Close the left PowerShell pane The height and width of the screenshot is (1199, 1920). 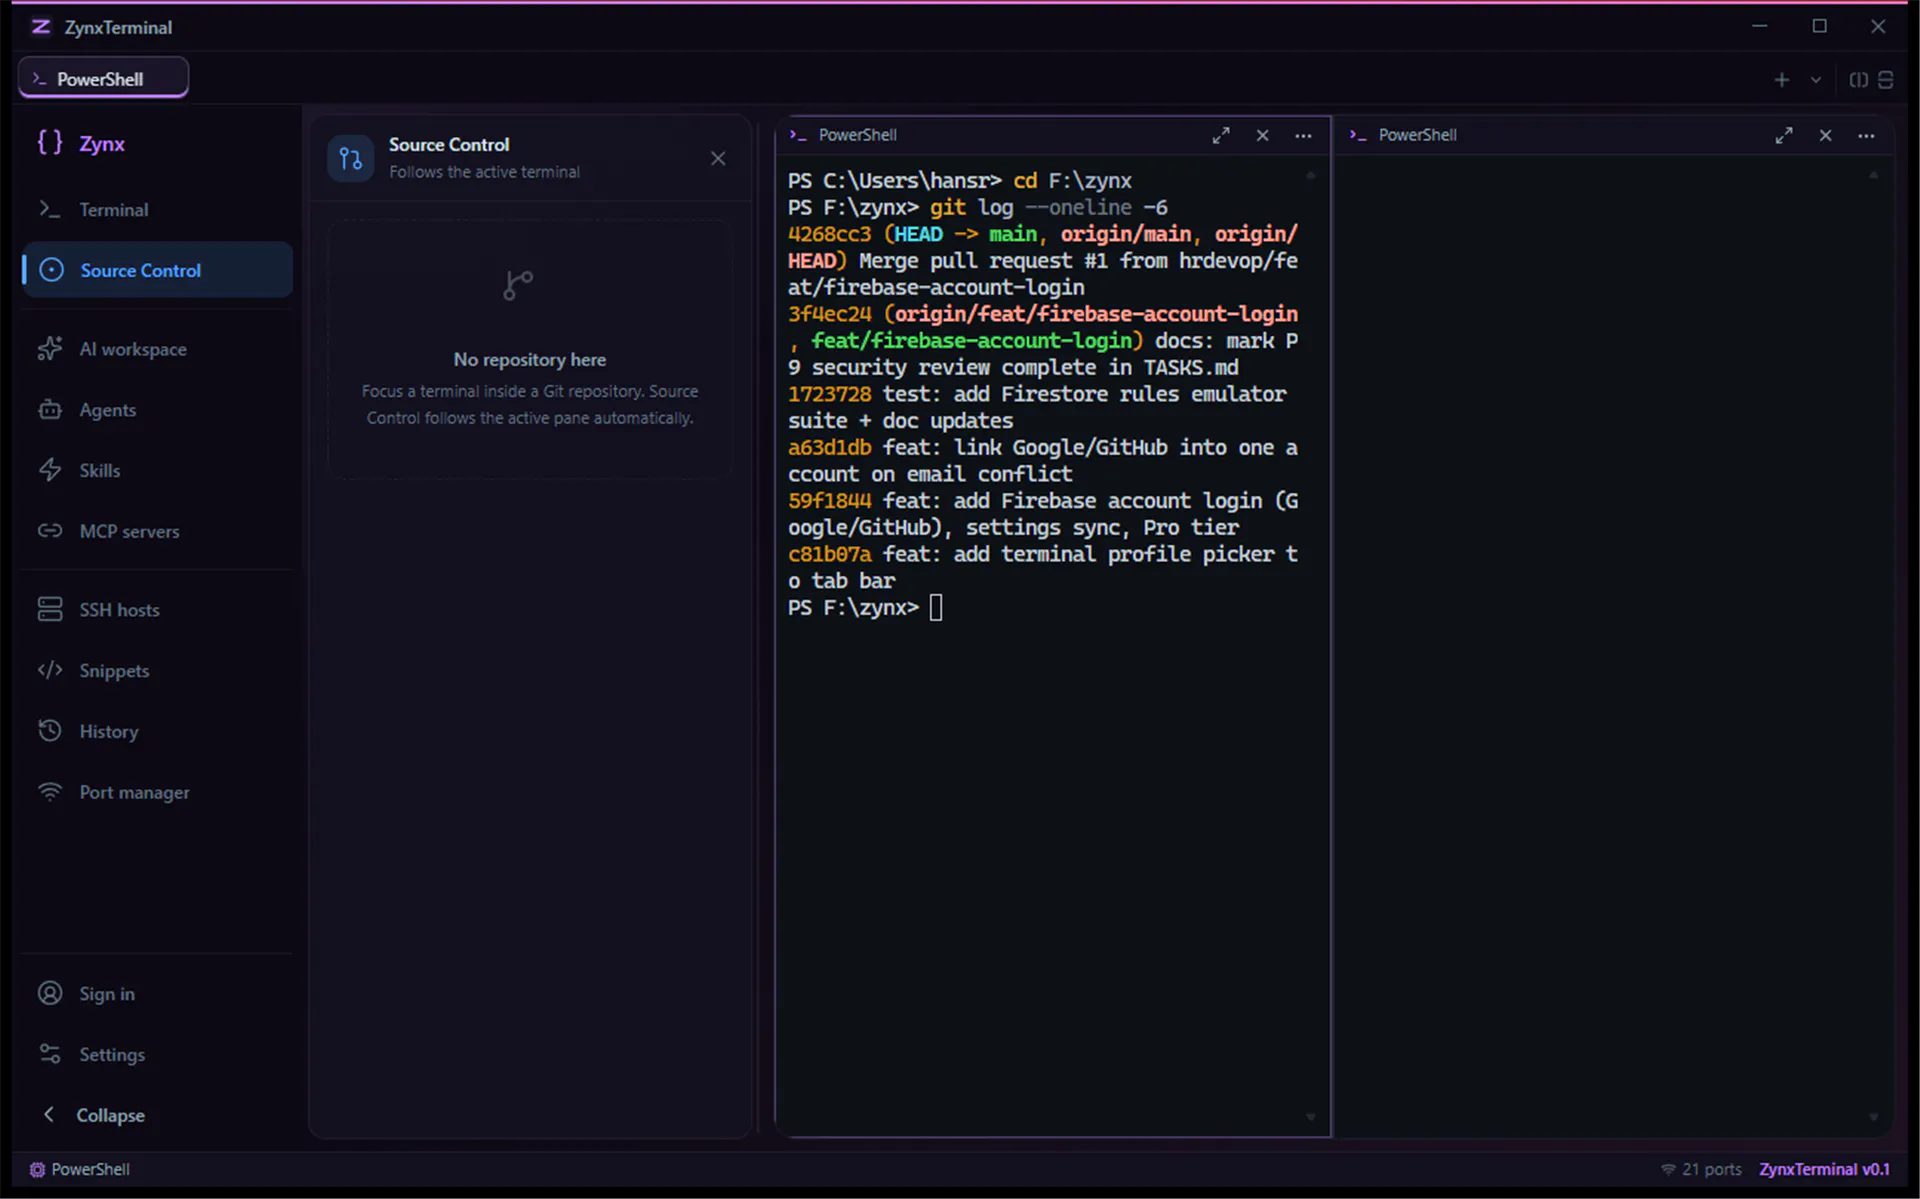[1263, 135]
